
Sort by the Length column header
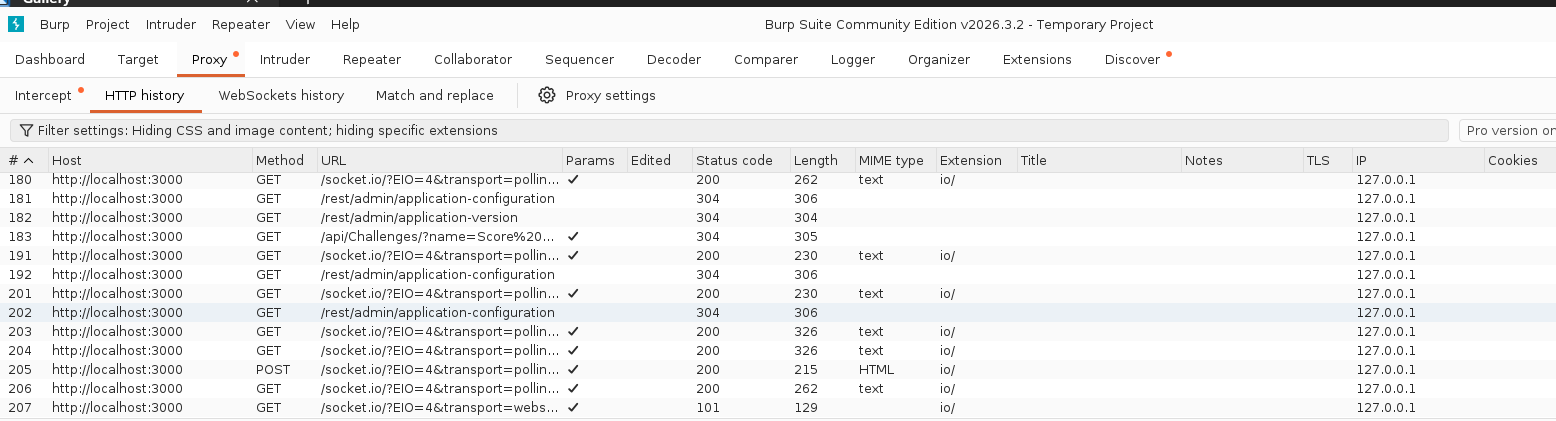822,160
